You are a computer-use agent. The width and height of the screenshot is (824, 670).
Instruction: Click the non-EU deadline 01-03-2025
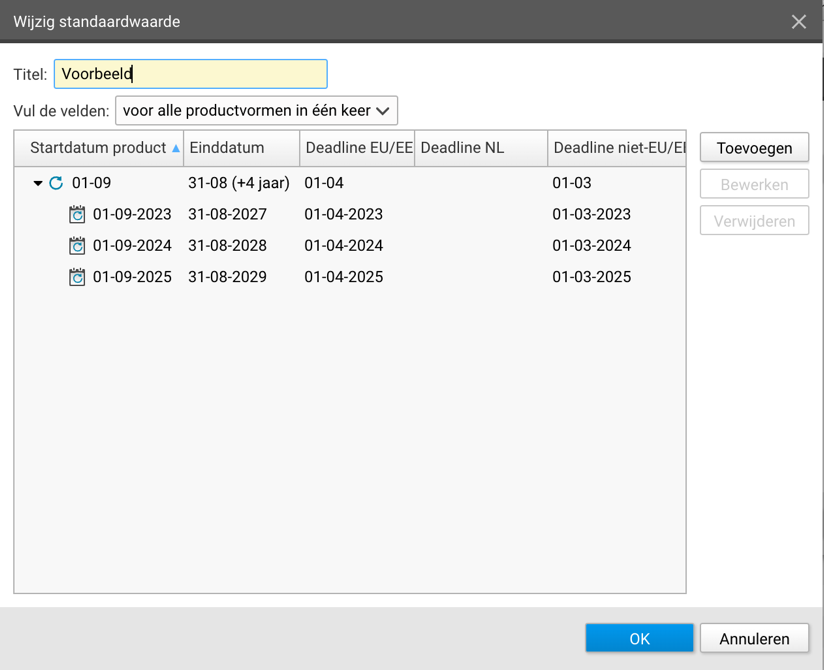[x=592, y=277]
